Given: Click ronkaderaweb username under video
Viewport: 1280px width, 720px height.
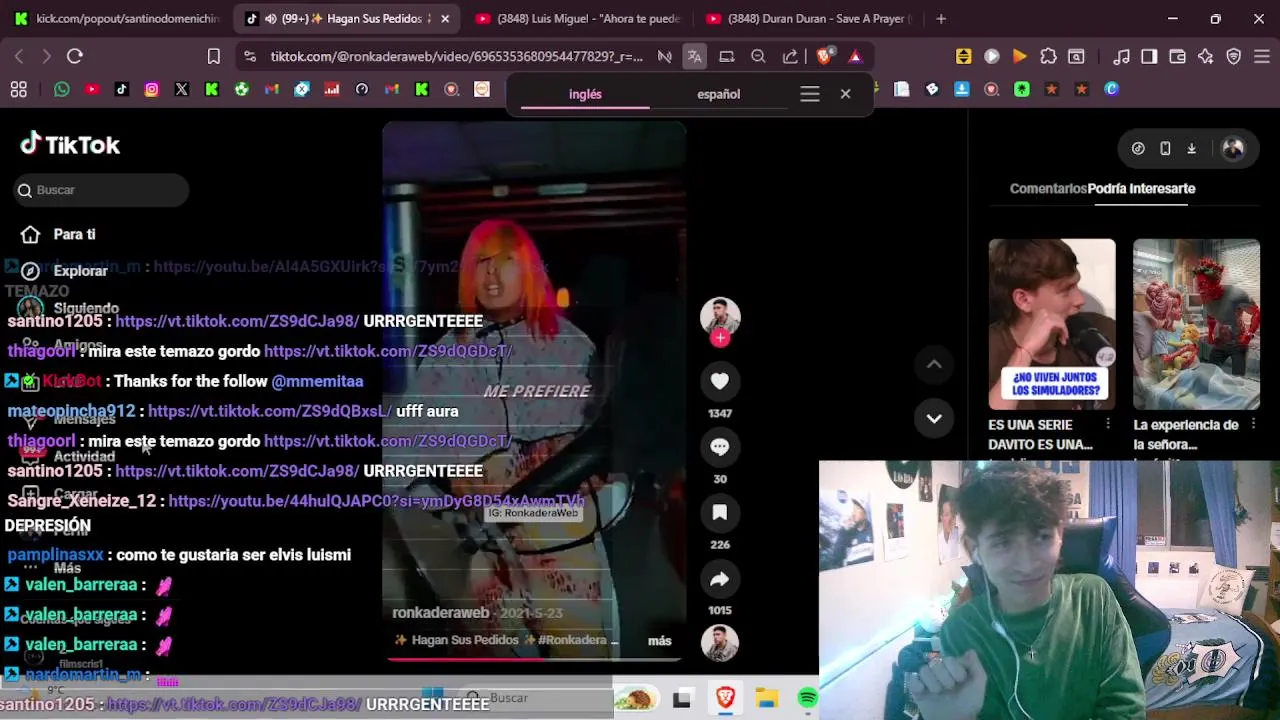Looking at the screenshot, I should [440, 612].
